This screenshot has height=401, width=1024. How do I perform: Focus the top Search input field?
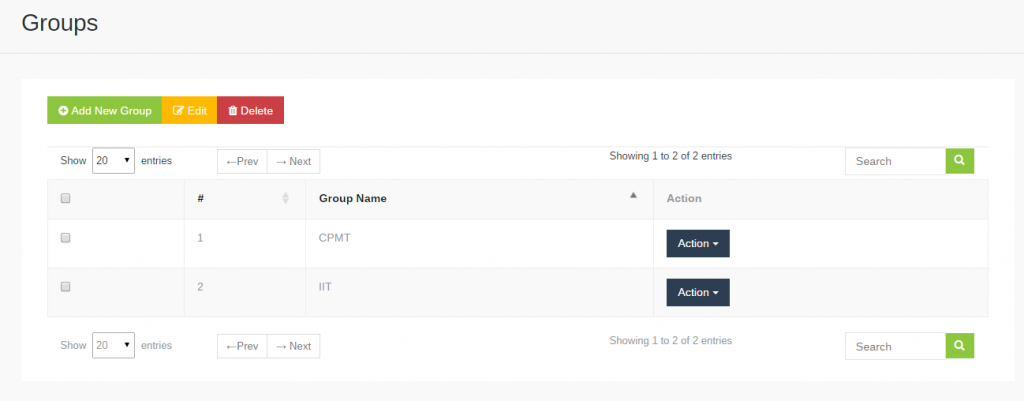point(895,161)
